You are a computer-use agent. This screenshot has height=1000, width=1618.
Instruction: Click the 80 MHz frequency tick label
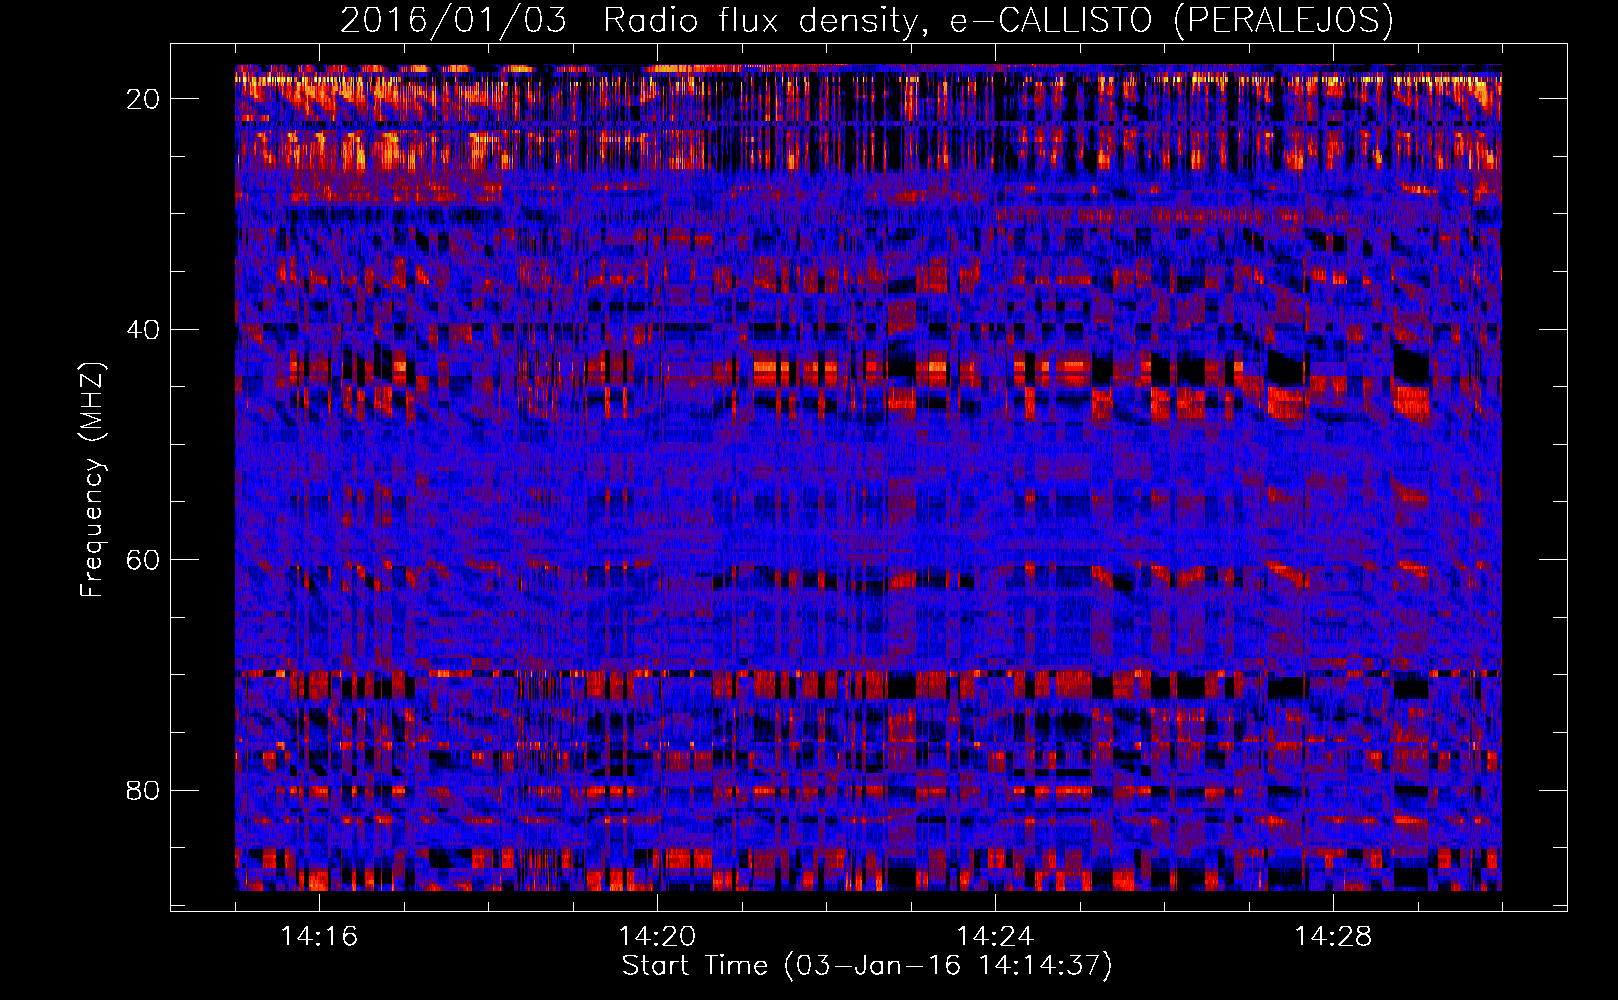(x=144, y=791)
